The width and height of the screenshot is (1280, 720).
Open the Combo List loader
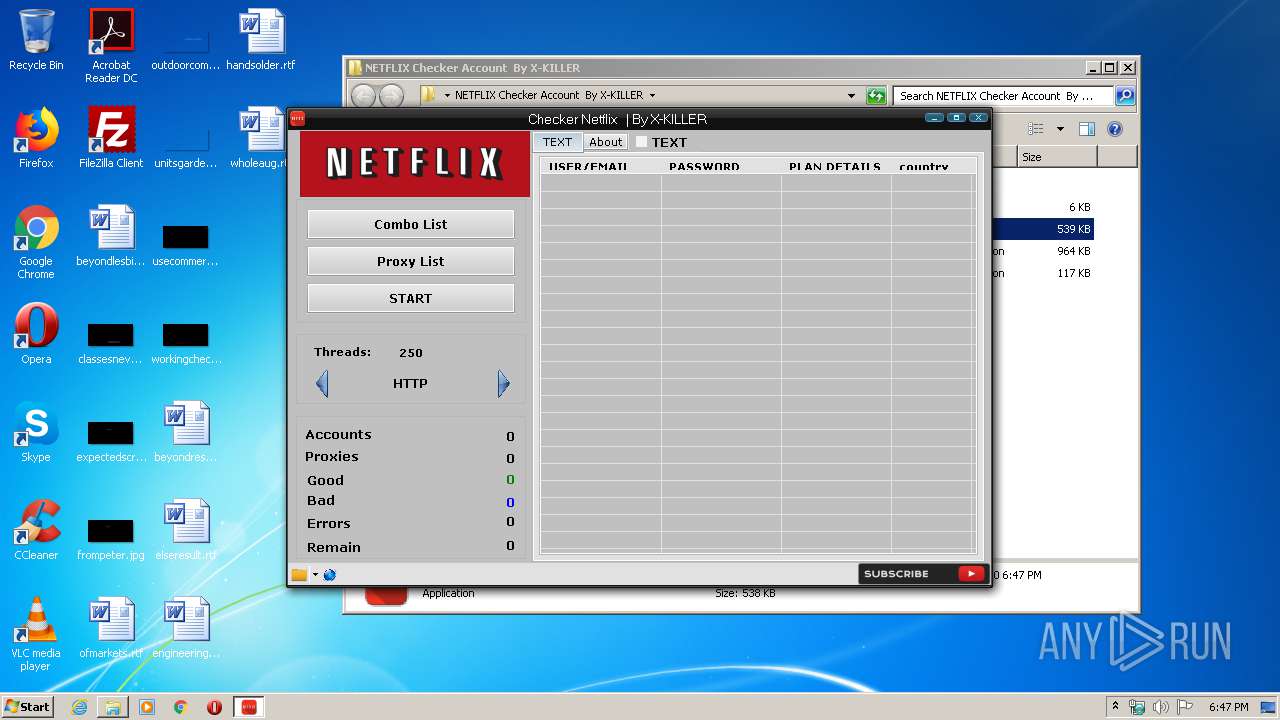411,224
